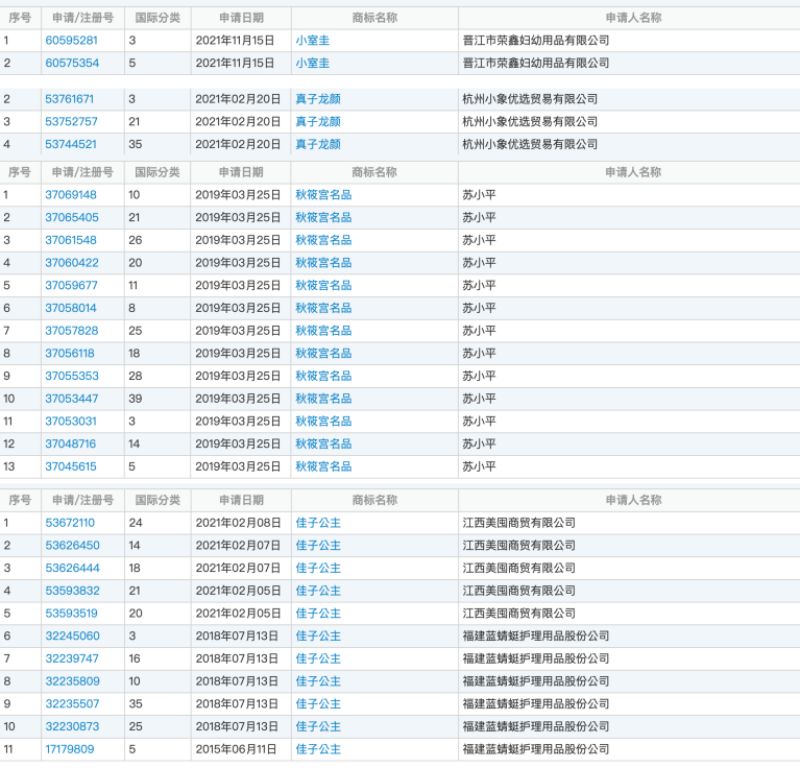
Task: Select applicant name in row 32245060
Action: [536, 636]
